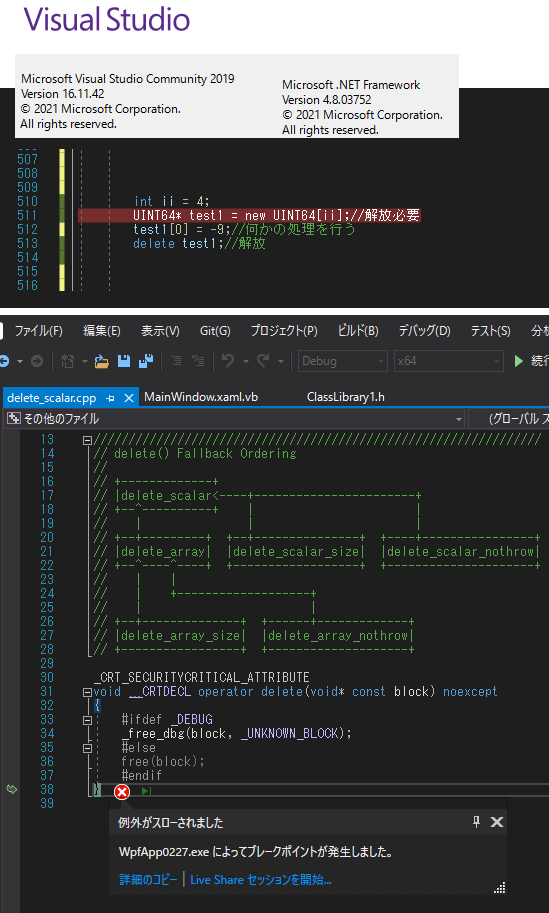Open the ファイル(F) menu
Screen dimensions: 549x913
pos(38,331)
